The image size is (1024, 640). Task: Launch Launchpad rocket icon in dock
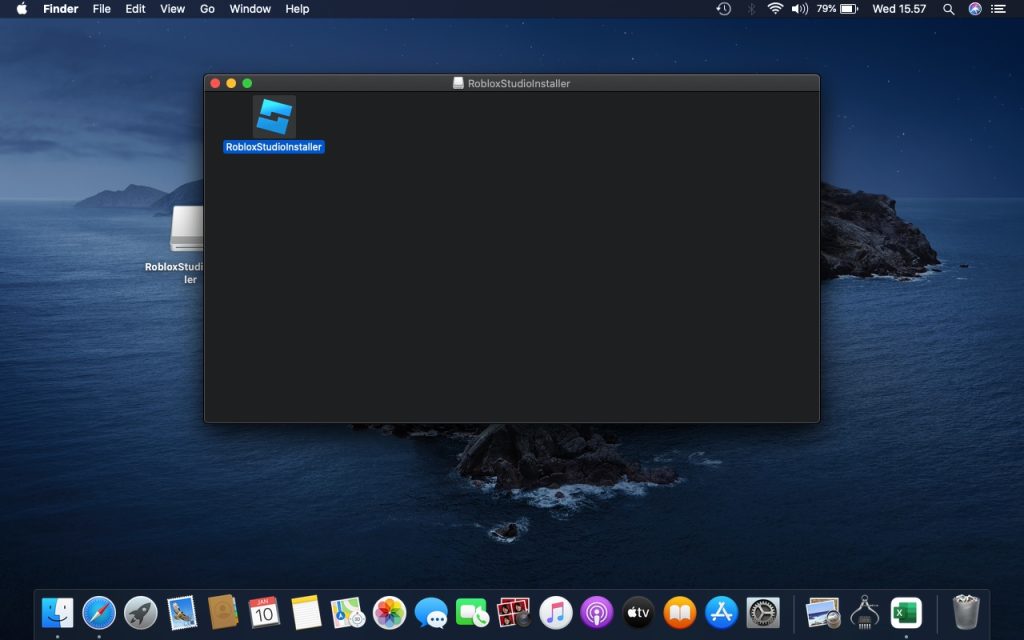pyautogui.click(x=140, y=613)
